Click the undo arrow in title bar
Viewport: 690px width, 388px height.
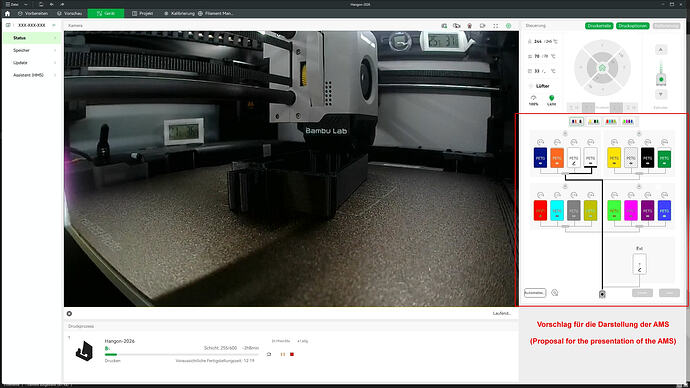[x=51, y=4]
